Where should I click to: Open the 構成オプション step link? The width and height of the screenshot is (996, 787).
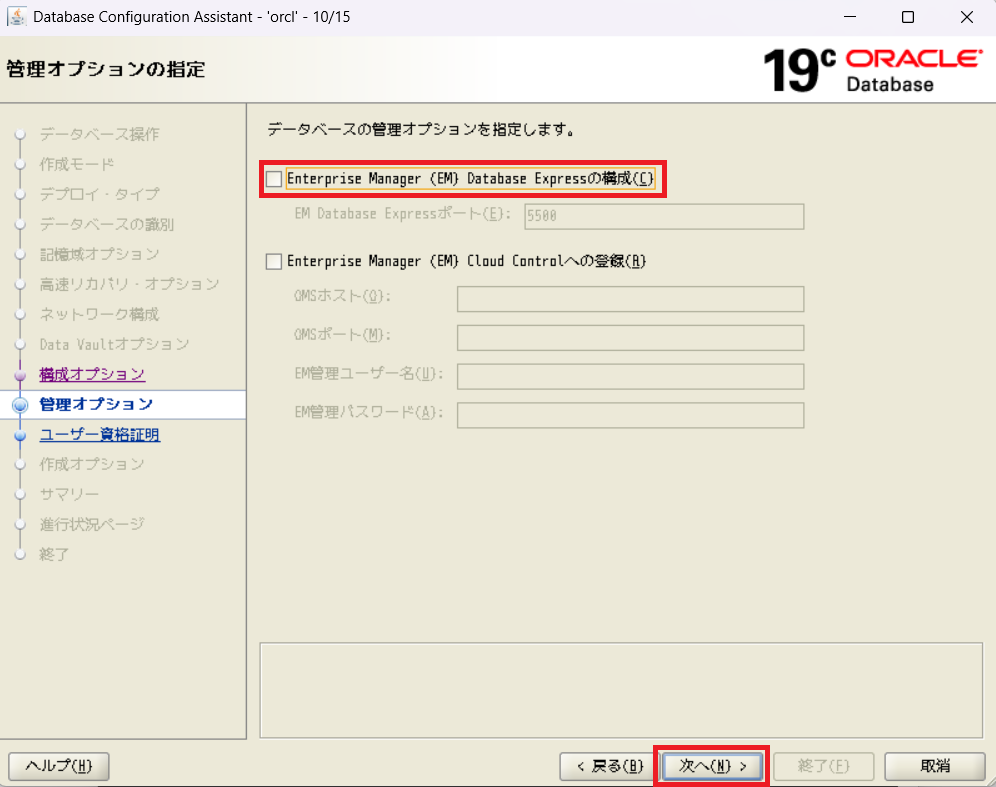(x=92, y=374)
